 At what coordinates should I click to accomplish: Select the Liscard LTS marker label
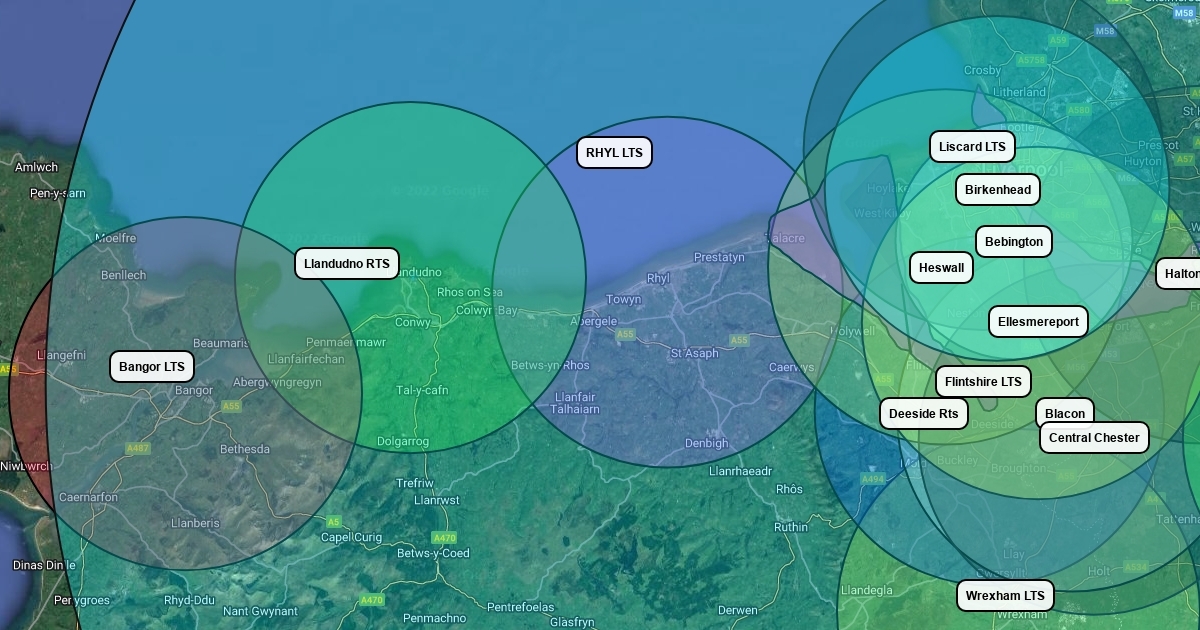(972, 147)
